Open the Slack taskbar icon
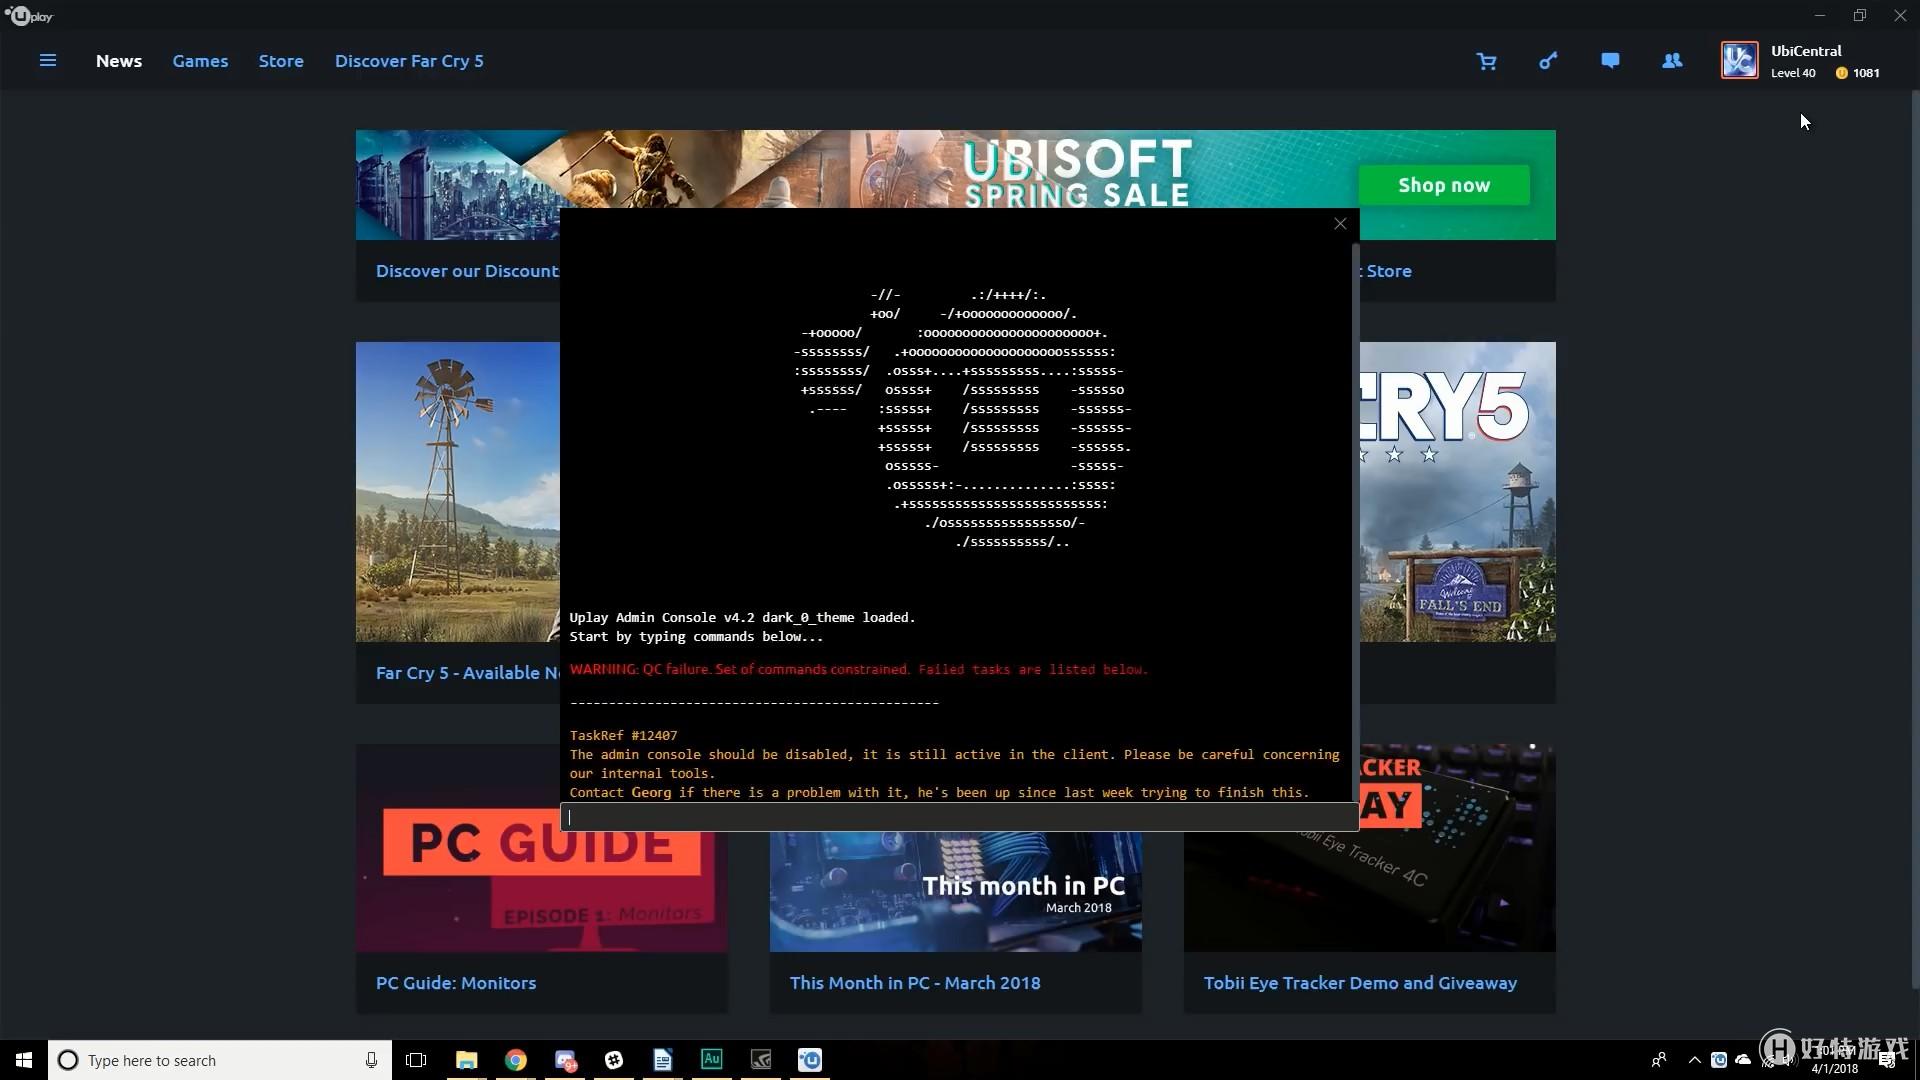The image size is (1920, 1080). point(614,1060)
